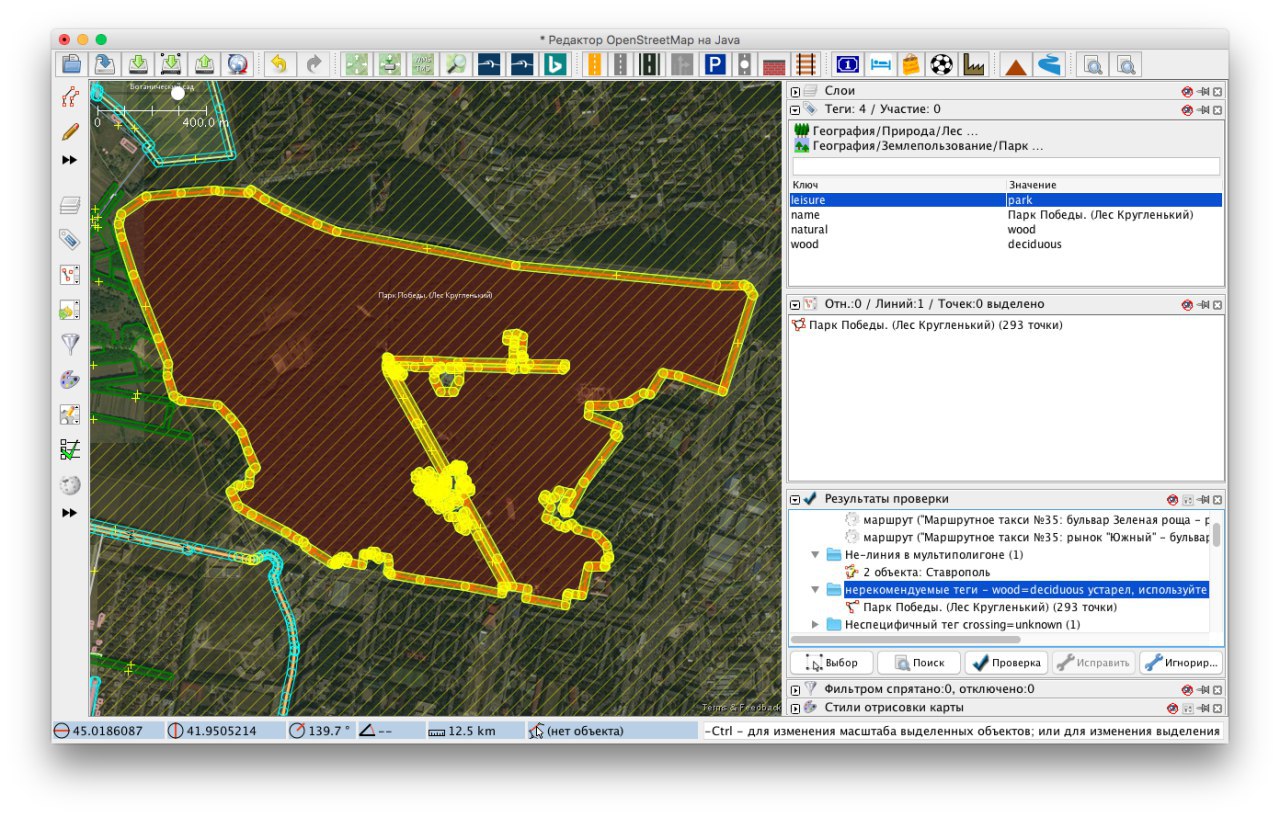Click the factory industrial preset icon
The image size is (1280, 817).
point(973,65)
